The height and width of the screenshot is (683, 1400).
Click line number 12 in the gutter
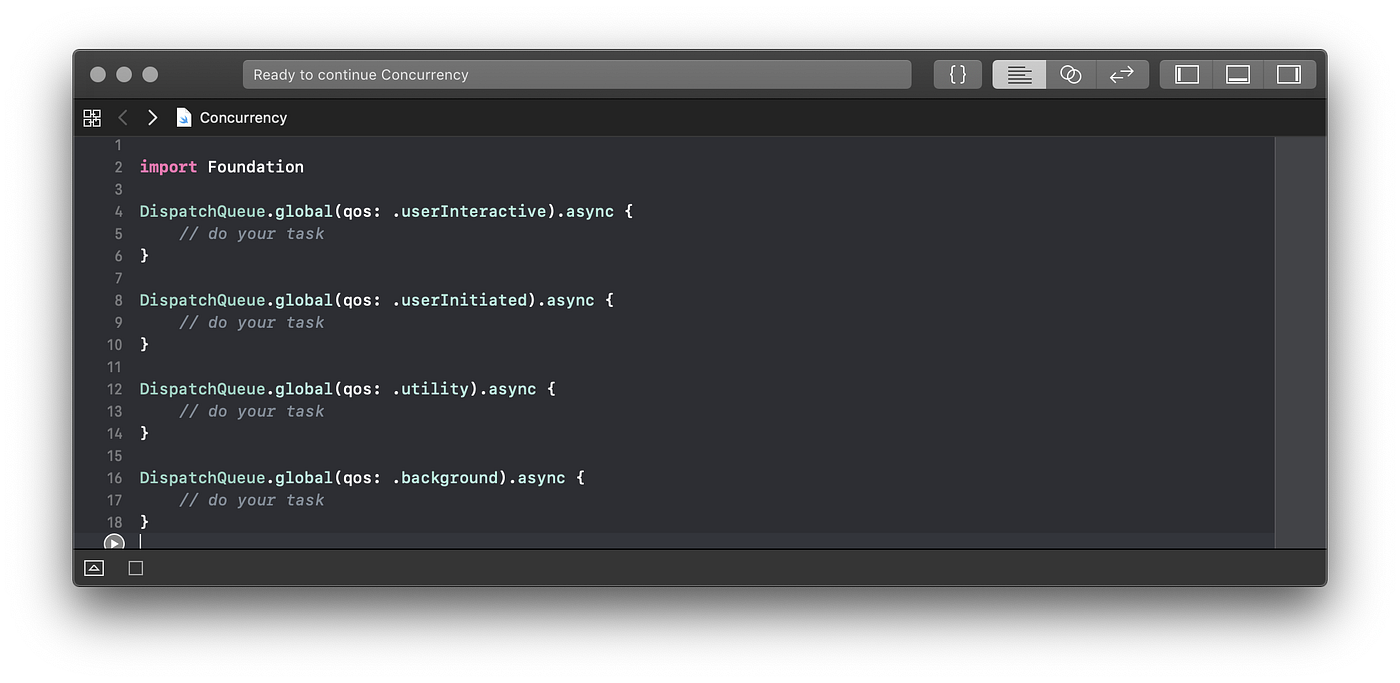click(x=113, y=388)
